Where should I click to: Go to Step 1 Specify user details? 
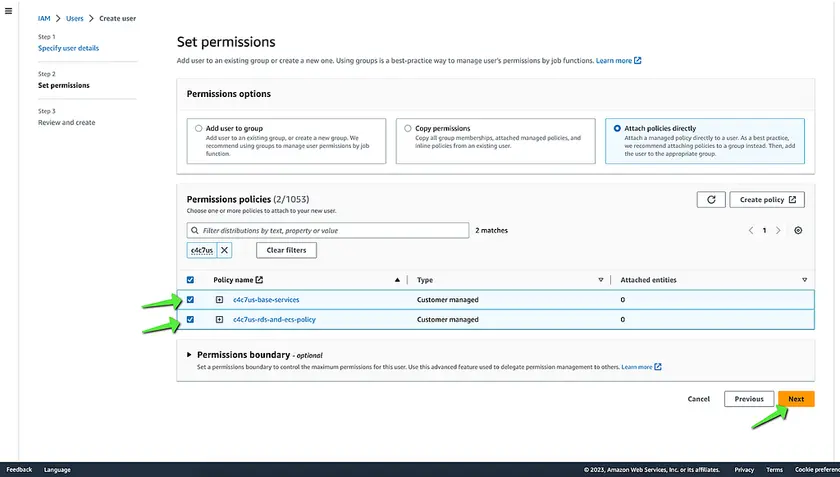(x=69, y=48)
